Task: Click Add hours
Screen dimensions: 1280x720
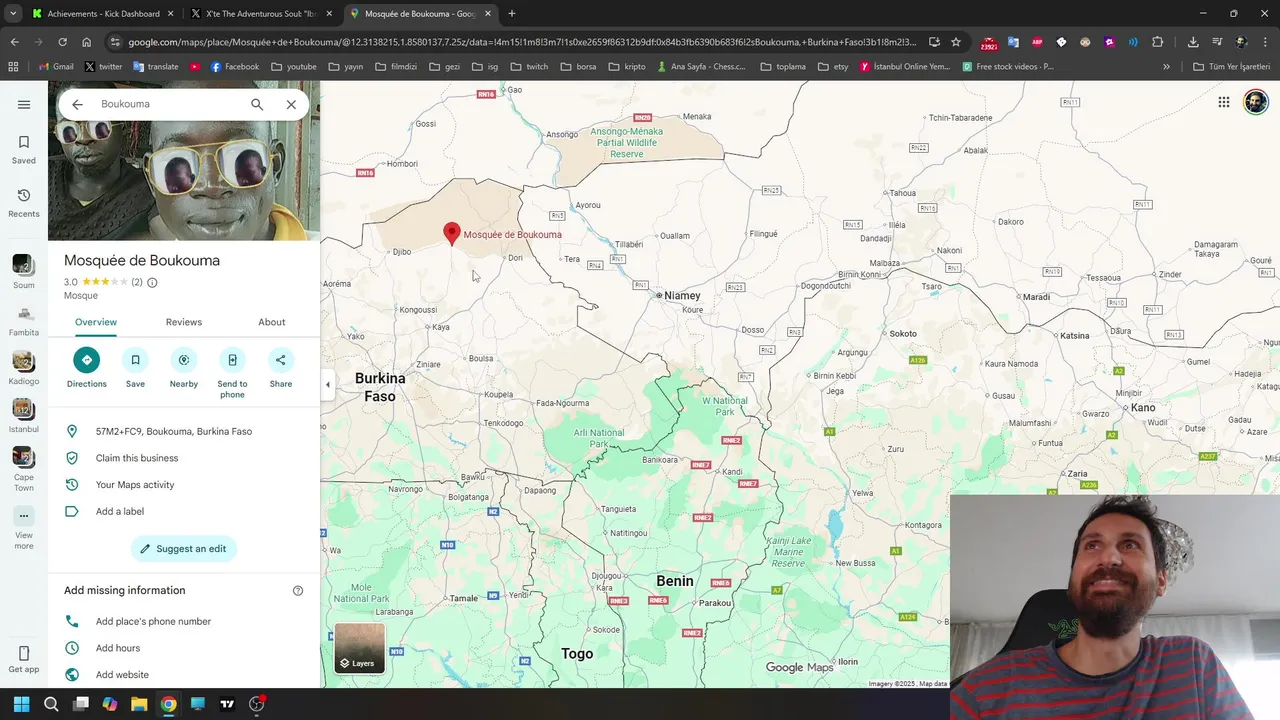Action: click(184, 648)
